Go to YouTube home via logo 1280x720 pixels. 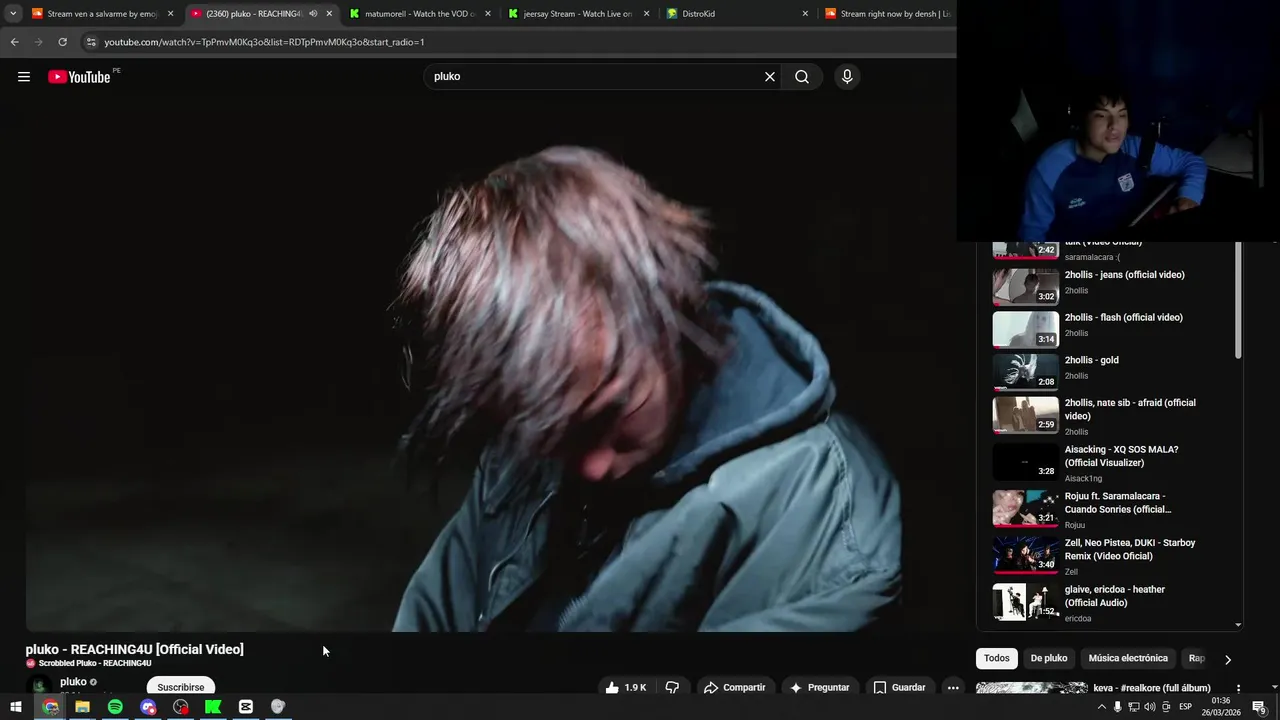pos(79,77)
